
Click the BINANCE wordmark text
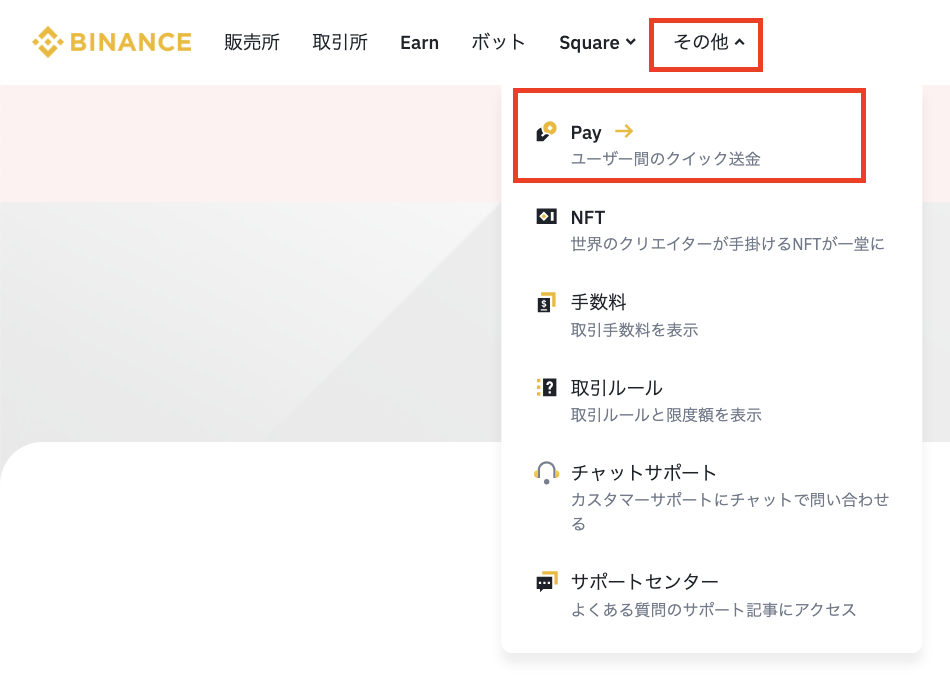click(x=130, y=42)
